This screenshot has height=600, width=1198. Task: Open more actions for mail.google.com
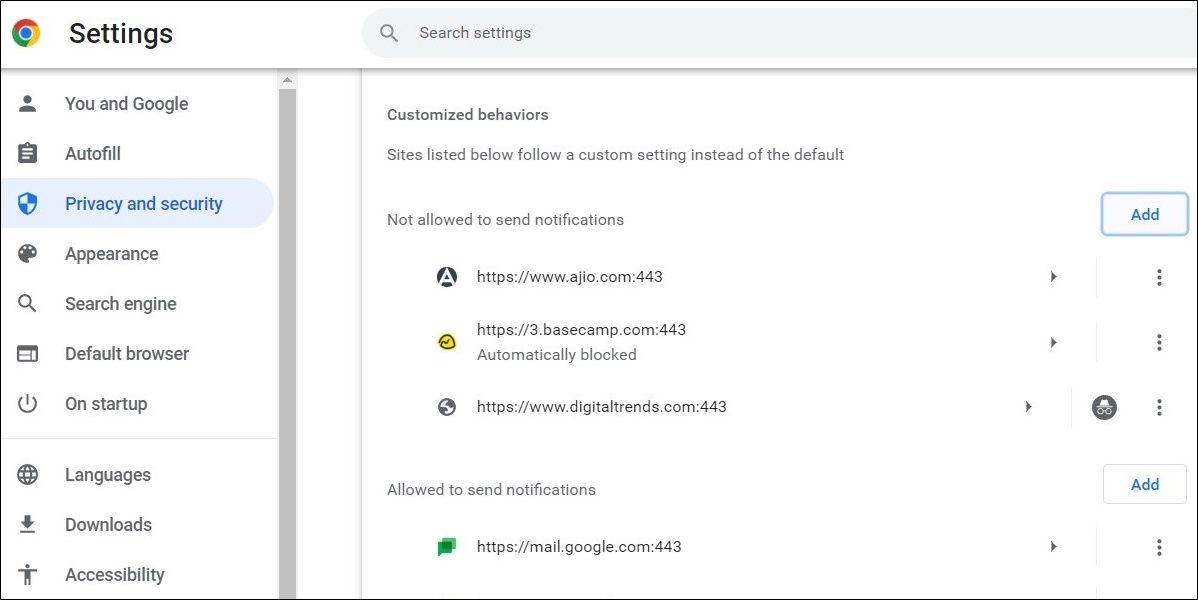[x=1159, y=547]
